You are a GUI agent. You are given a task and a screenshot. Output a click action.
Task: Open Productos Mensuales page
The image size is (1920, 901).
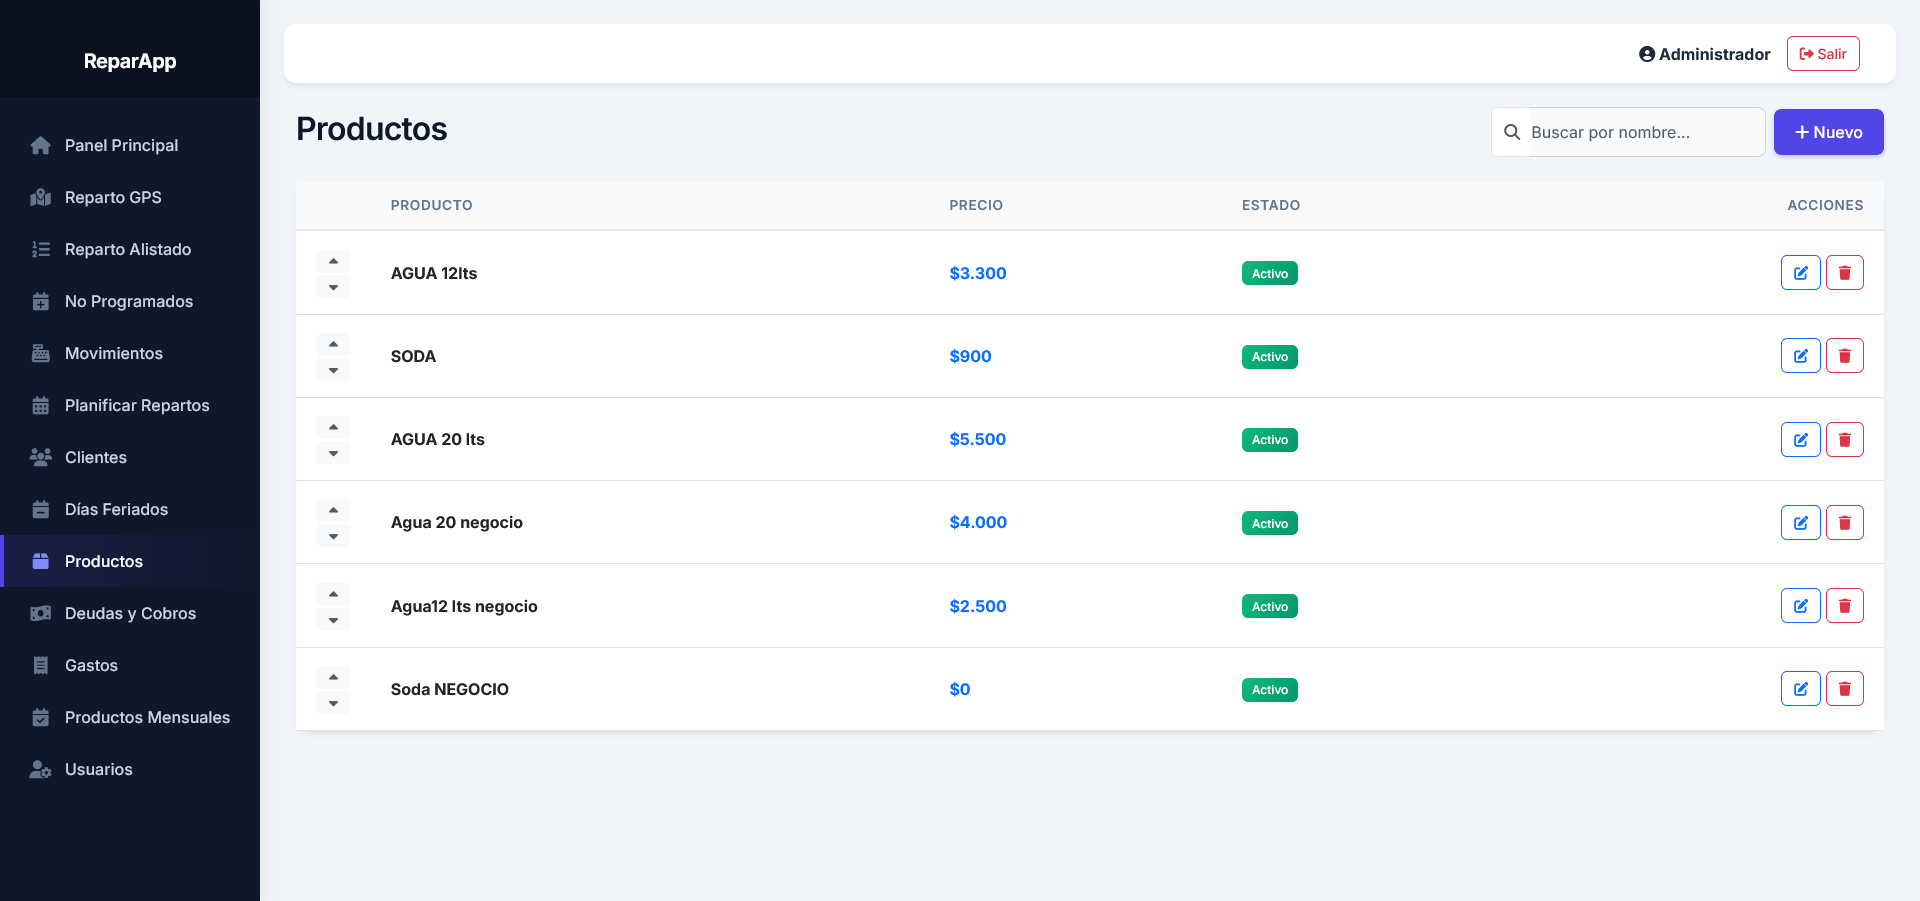(130, 717)
